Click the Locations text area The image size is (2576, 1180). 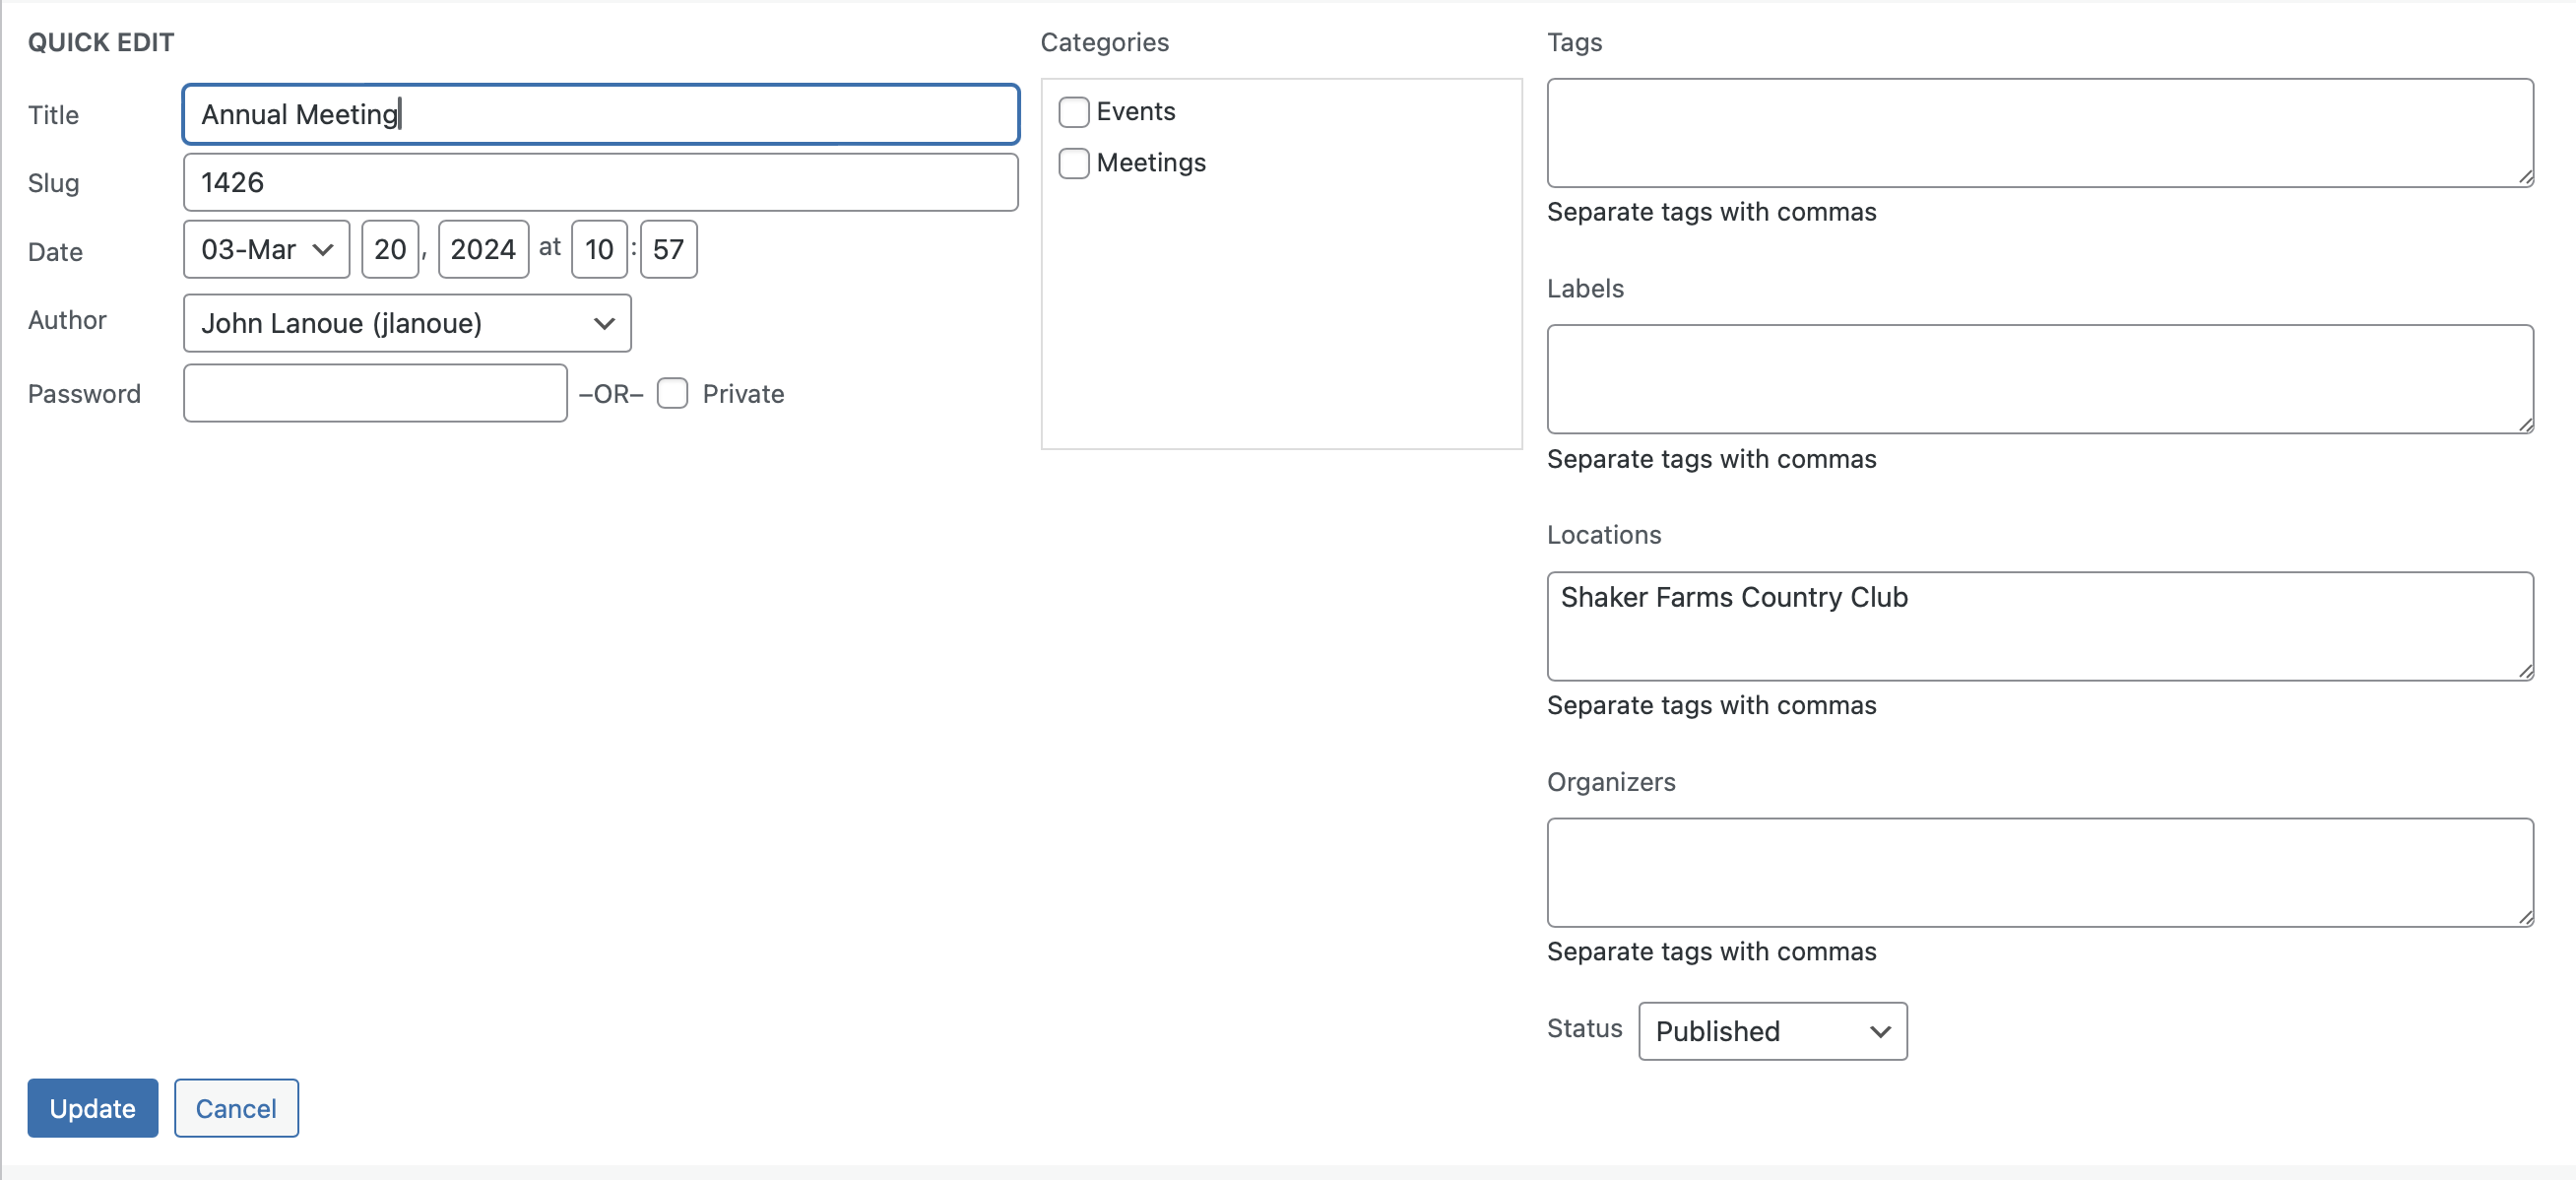tap(2038, 627)
